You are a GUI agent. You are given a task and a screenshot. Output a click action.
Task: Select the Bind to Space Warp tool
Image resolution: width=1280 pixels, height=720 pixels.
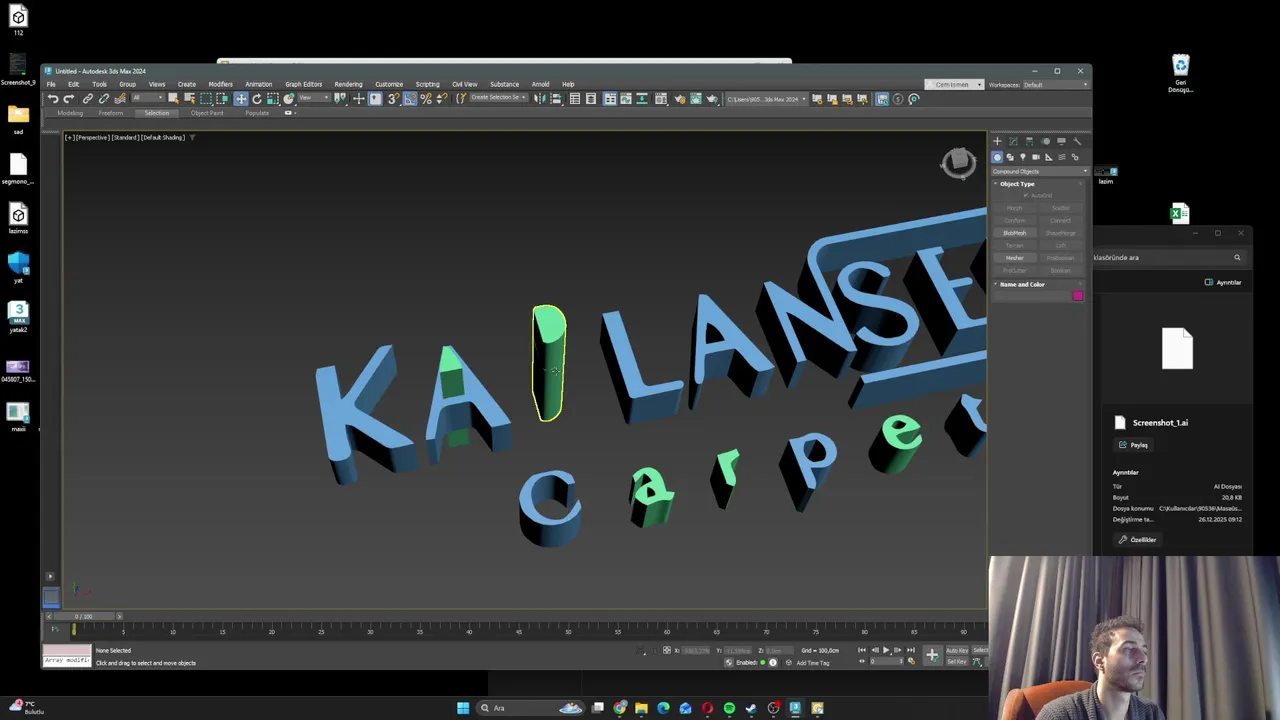click(x=121, y=98)
